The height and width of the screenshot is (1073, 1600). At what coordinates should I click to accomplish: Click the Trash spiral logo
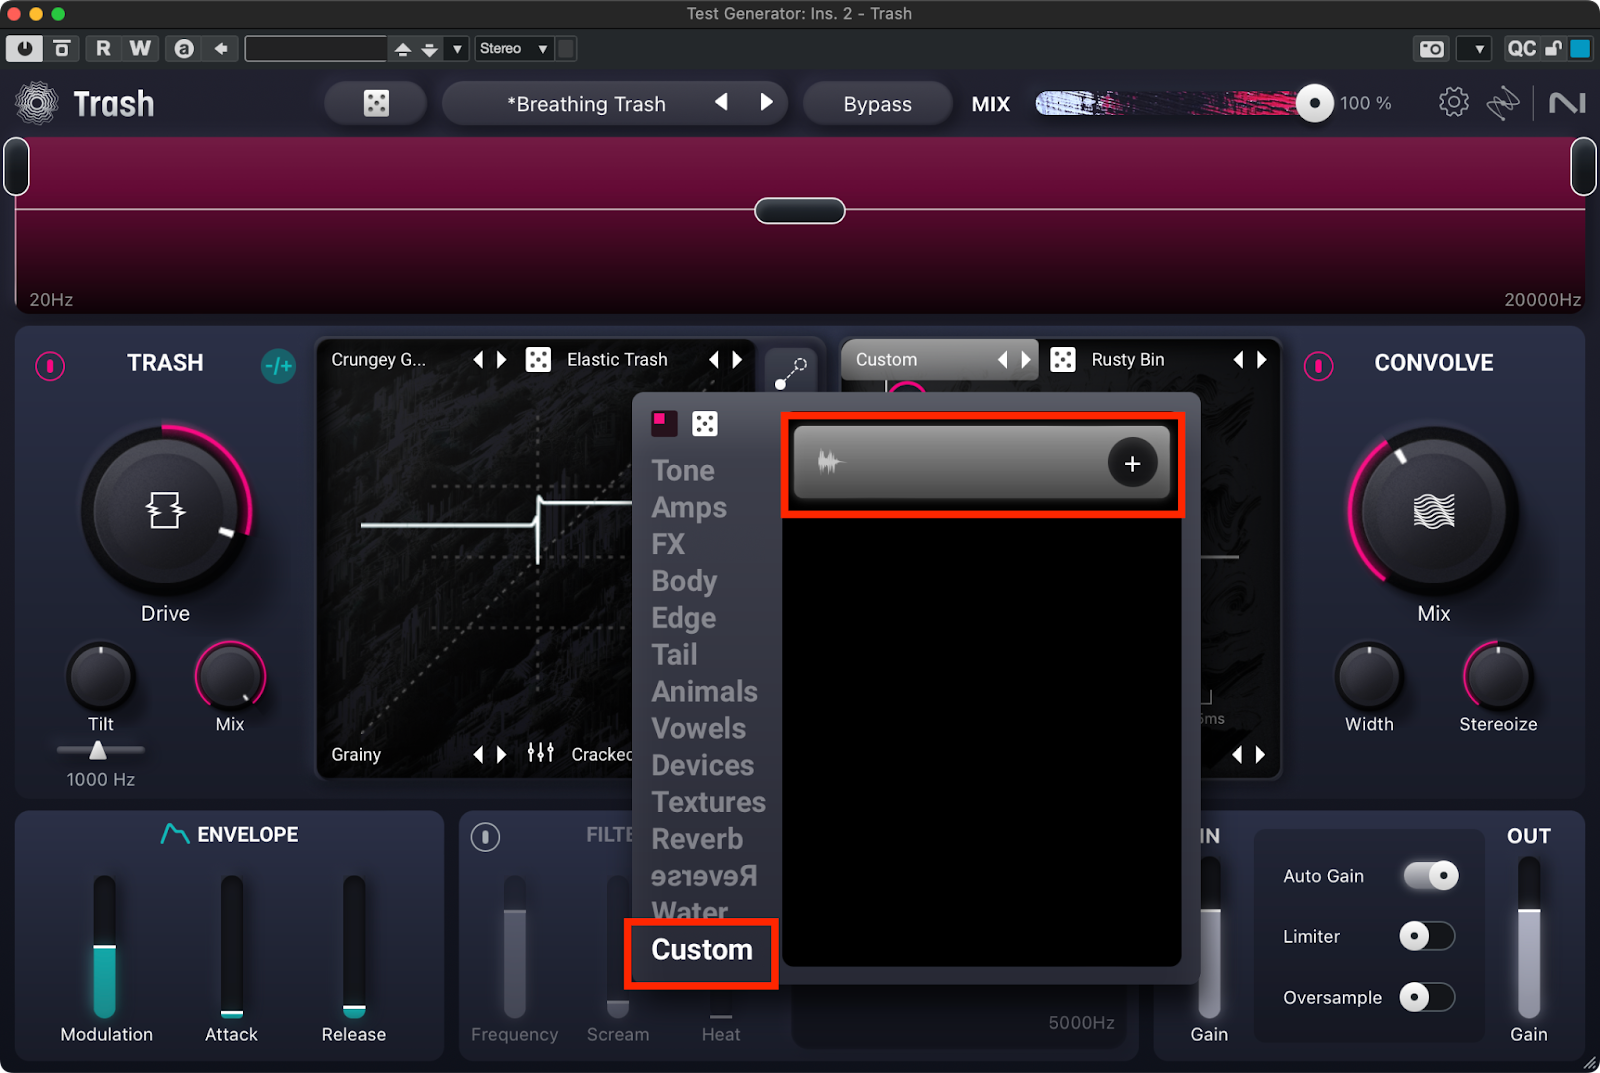(x=37, y=103)
